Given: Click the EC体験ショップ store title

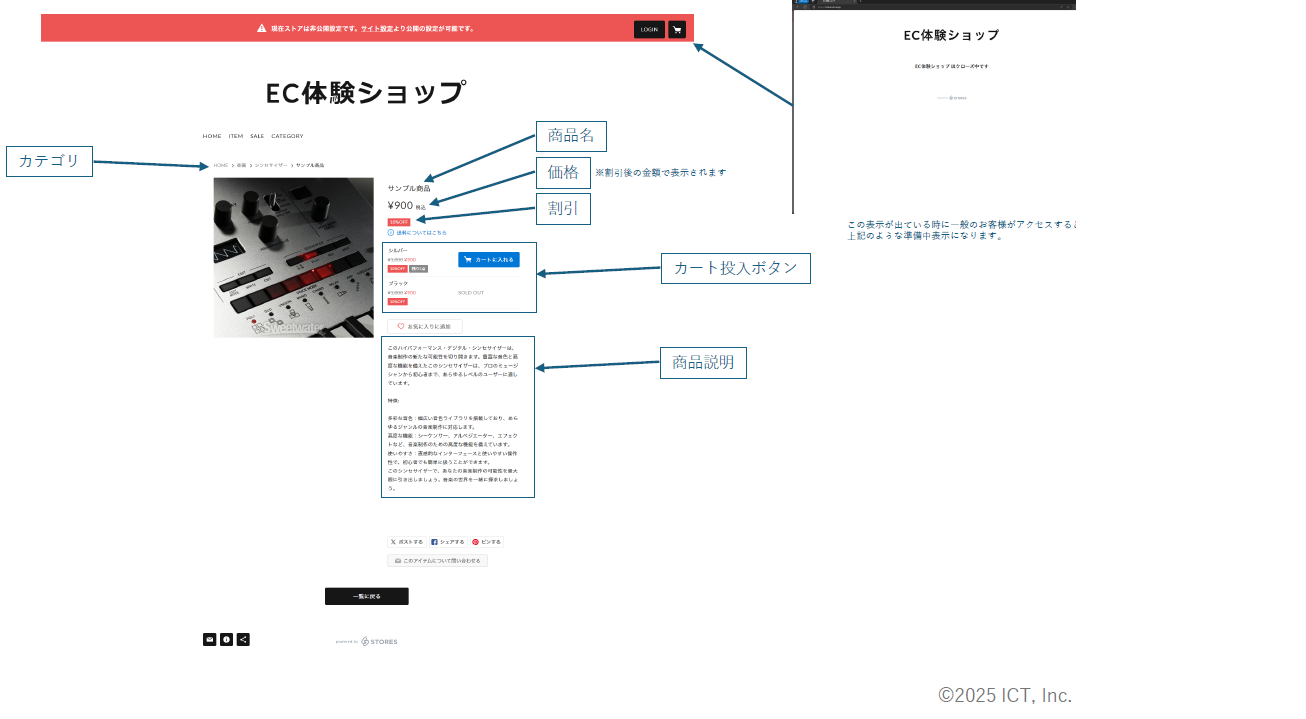Looking at the screenshot, I should [365, 93].
